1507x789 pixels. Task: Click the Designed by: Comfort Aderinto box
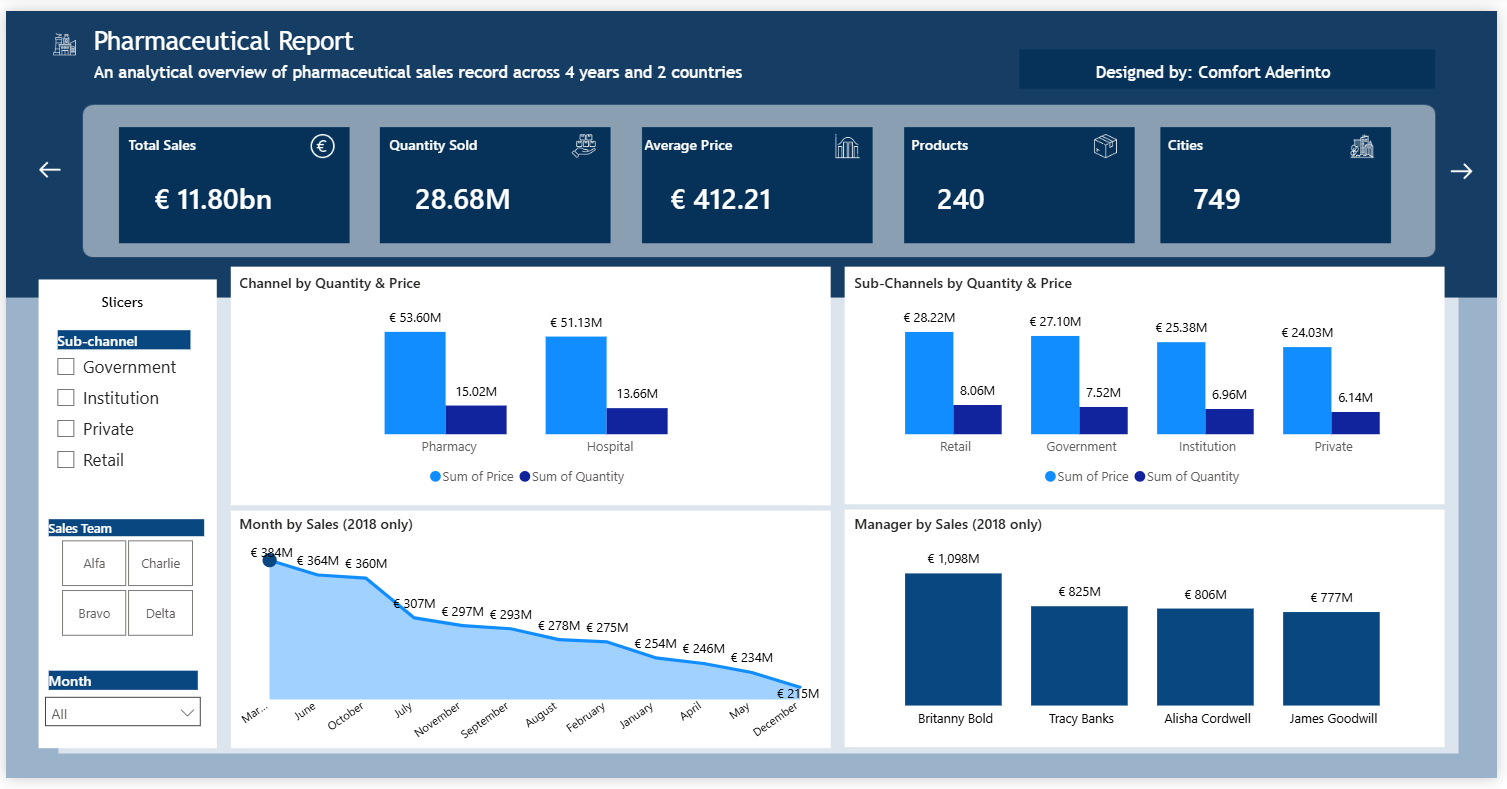coord(1227,70)
